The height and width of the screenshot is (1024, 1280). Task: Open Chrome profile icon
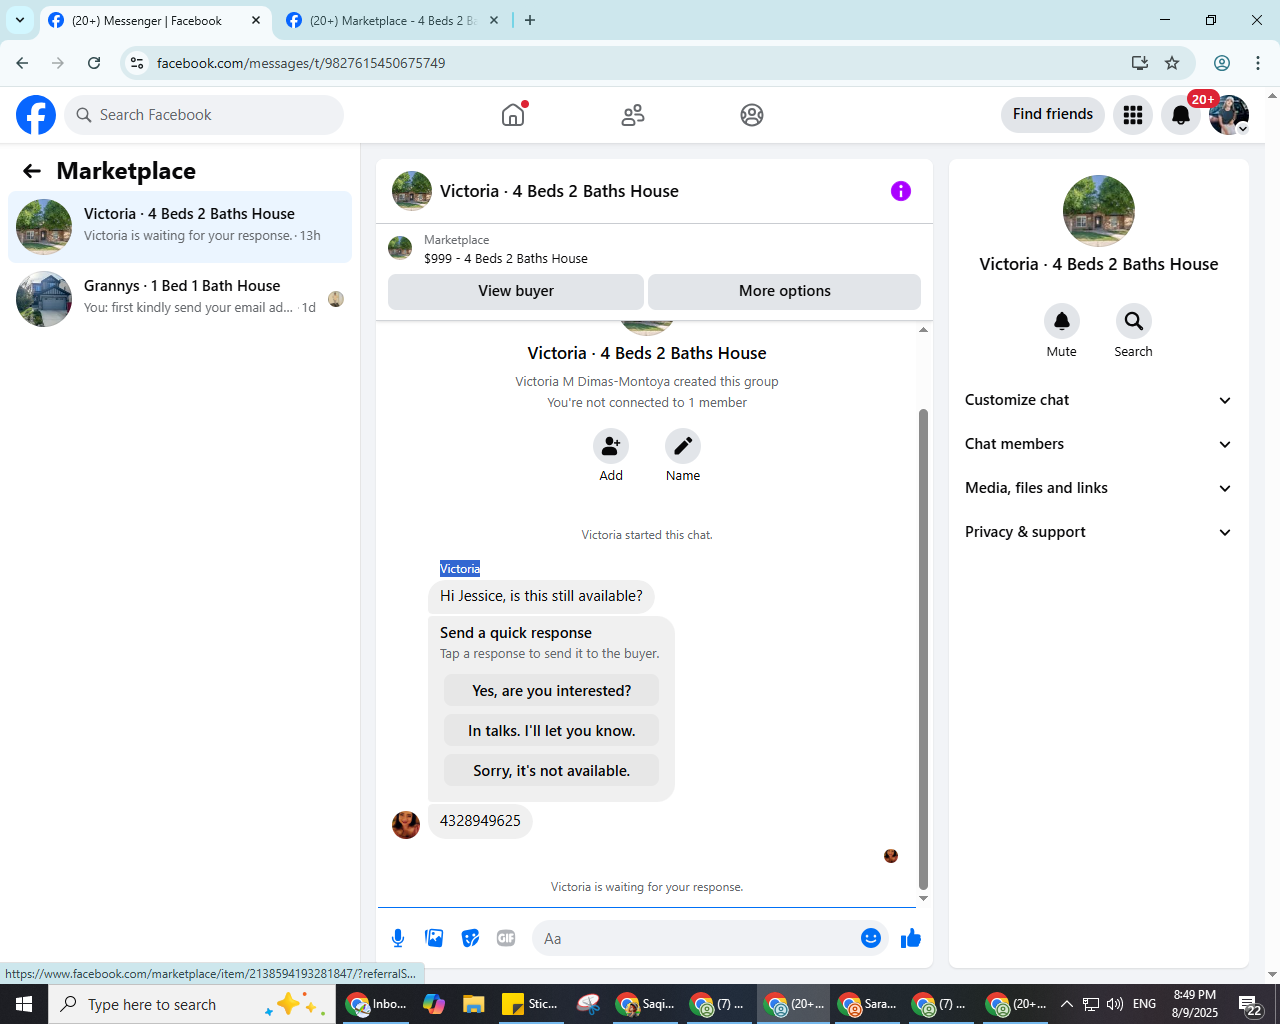pyautogui.click(x=1222, y=63)
